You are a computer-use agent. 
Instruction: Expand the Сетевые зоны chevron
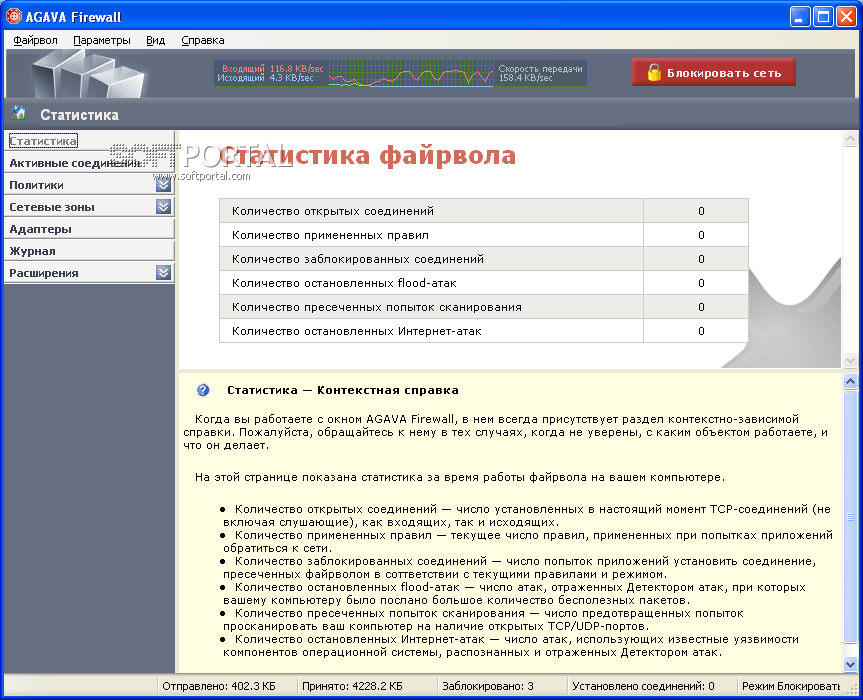tap(163, 207)
